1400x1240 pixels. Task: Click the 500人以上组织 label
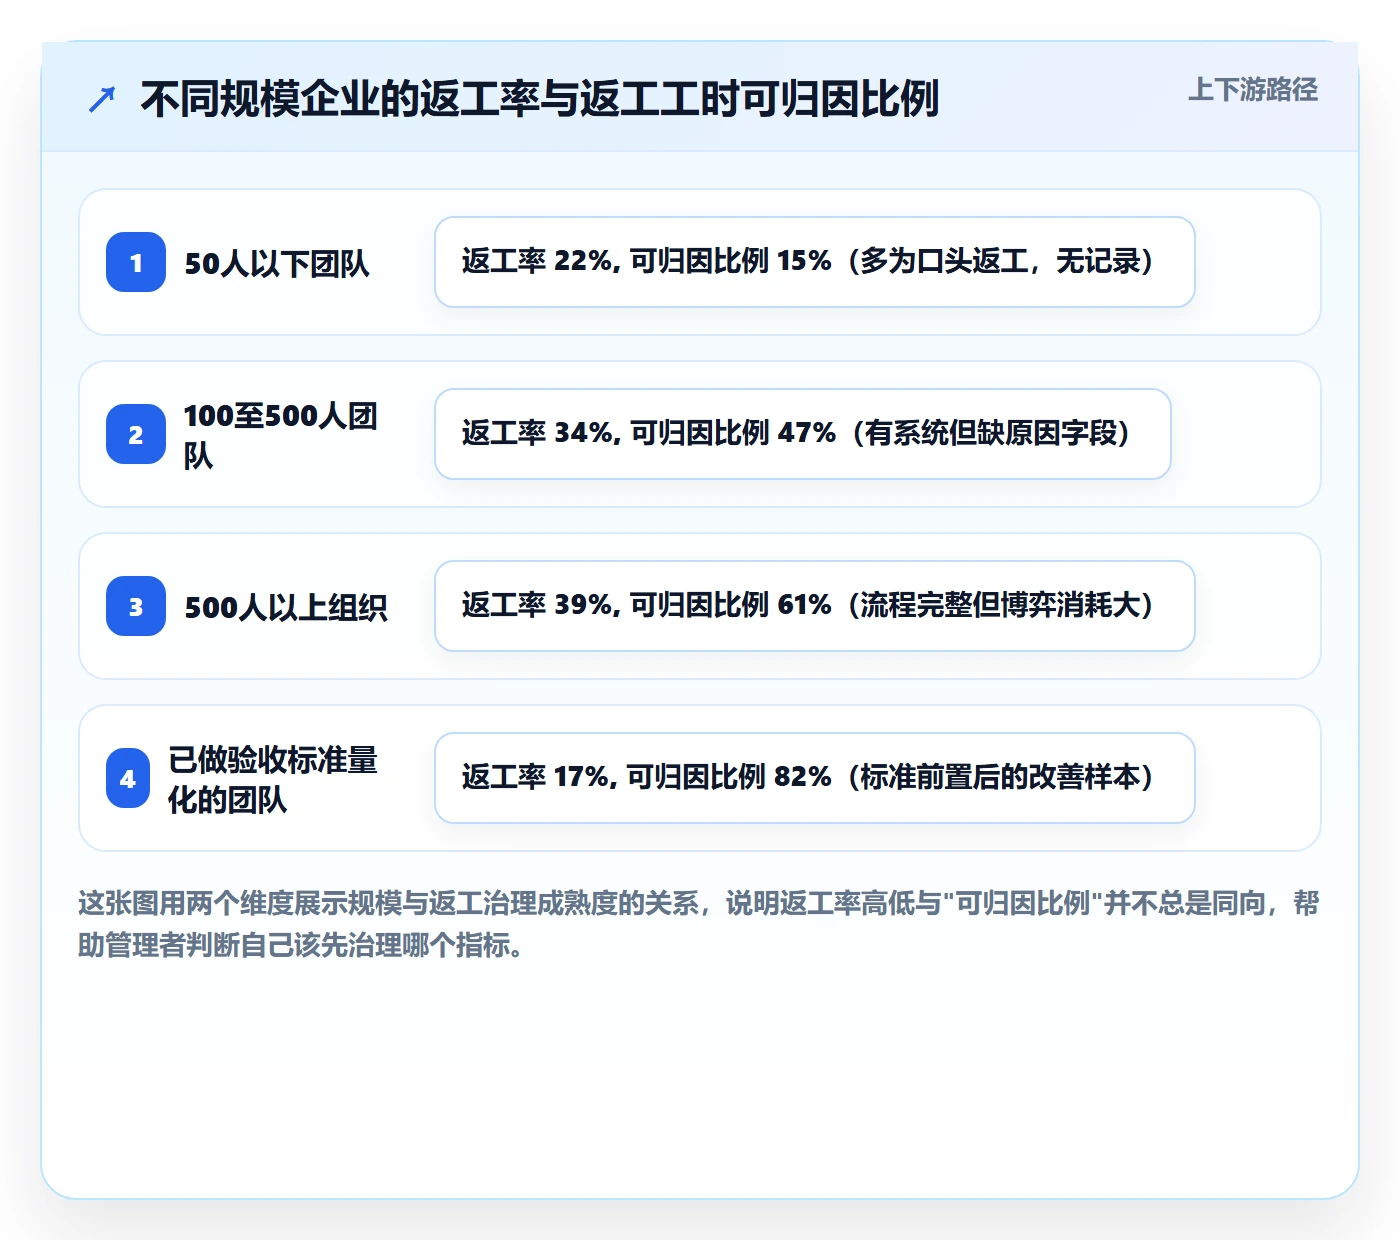[x=286, y=607]
